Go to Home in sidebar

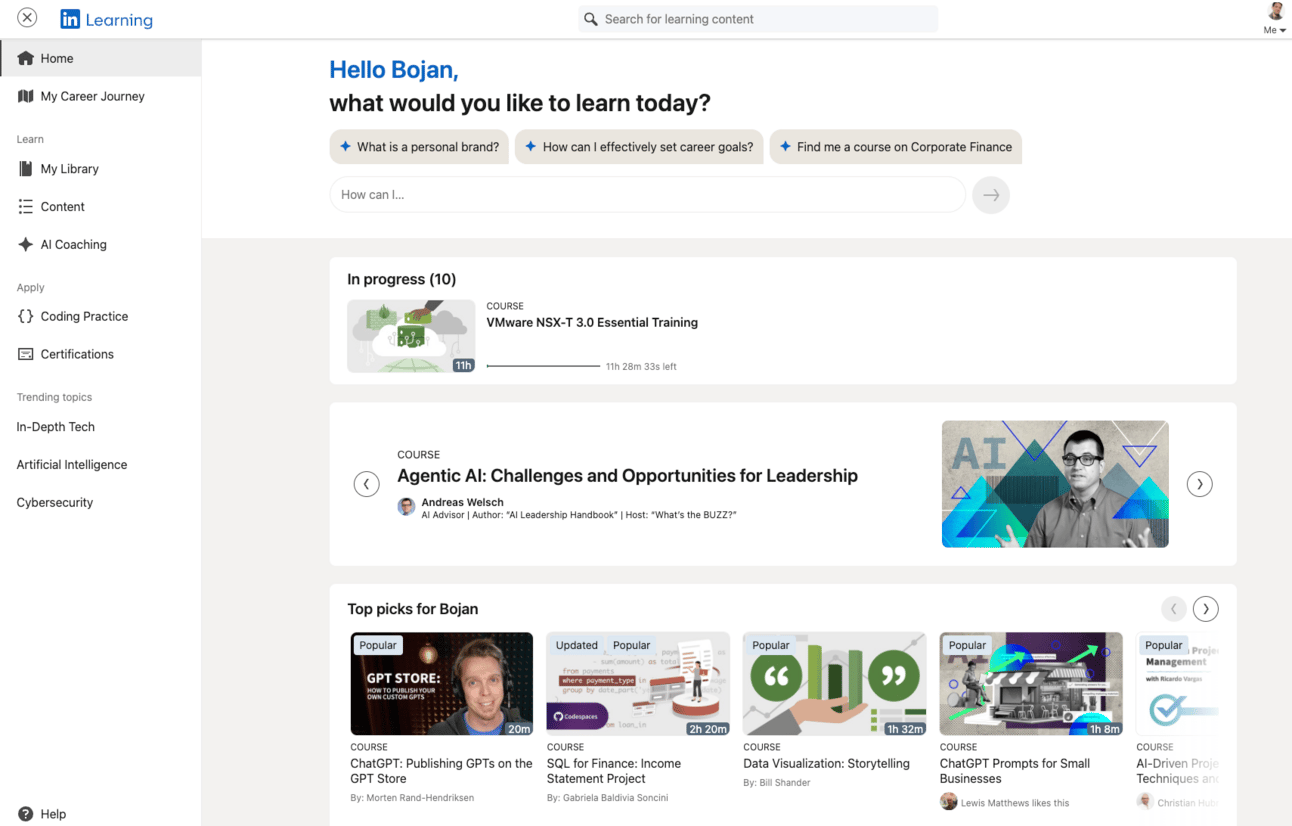click(100, 58)
